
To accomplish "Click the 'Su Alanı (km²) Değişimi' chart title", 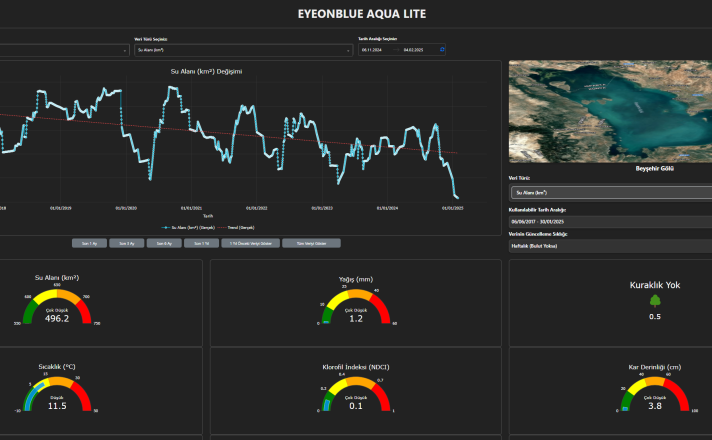I will point(206,71).
